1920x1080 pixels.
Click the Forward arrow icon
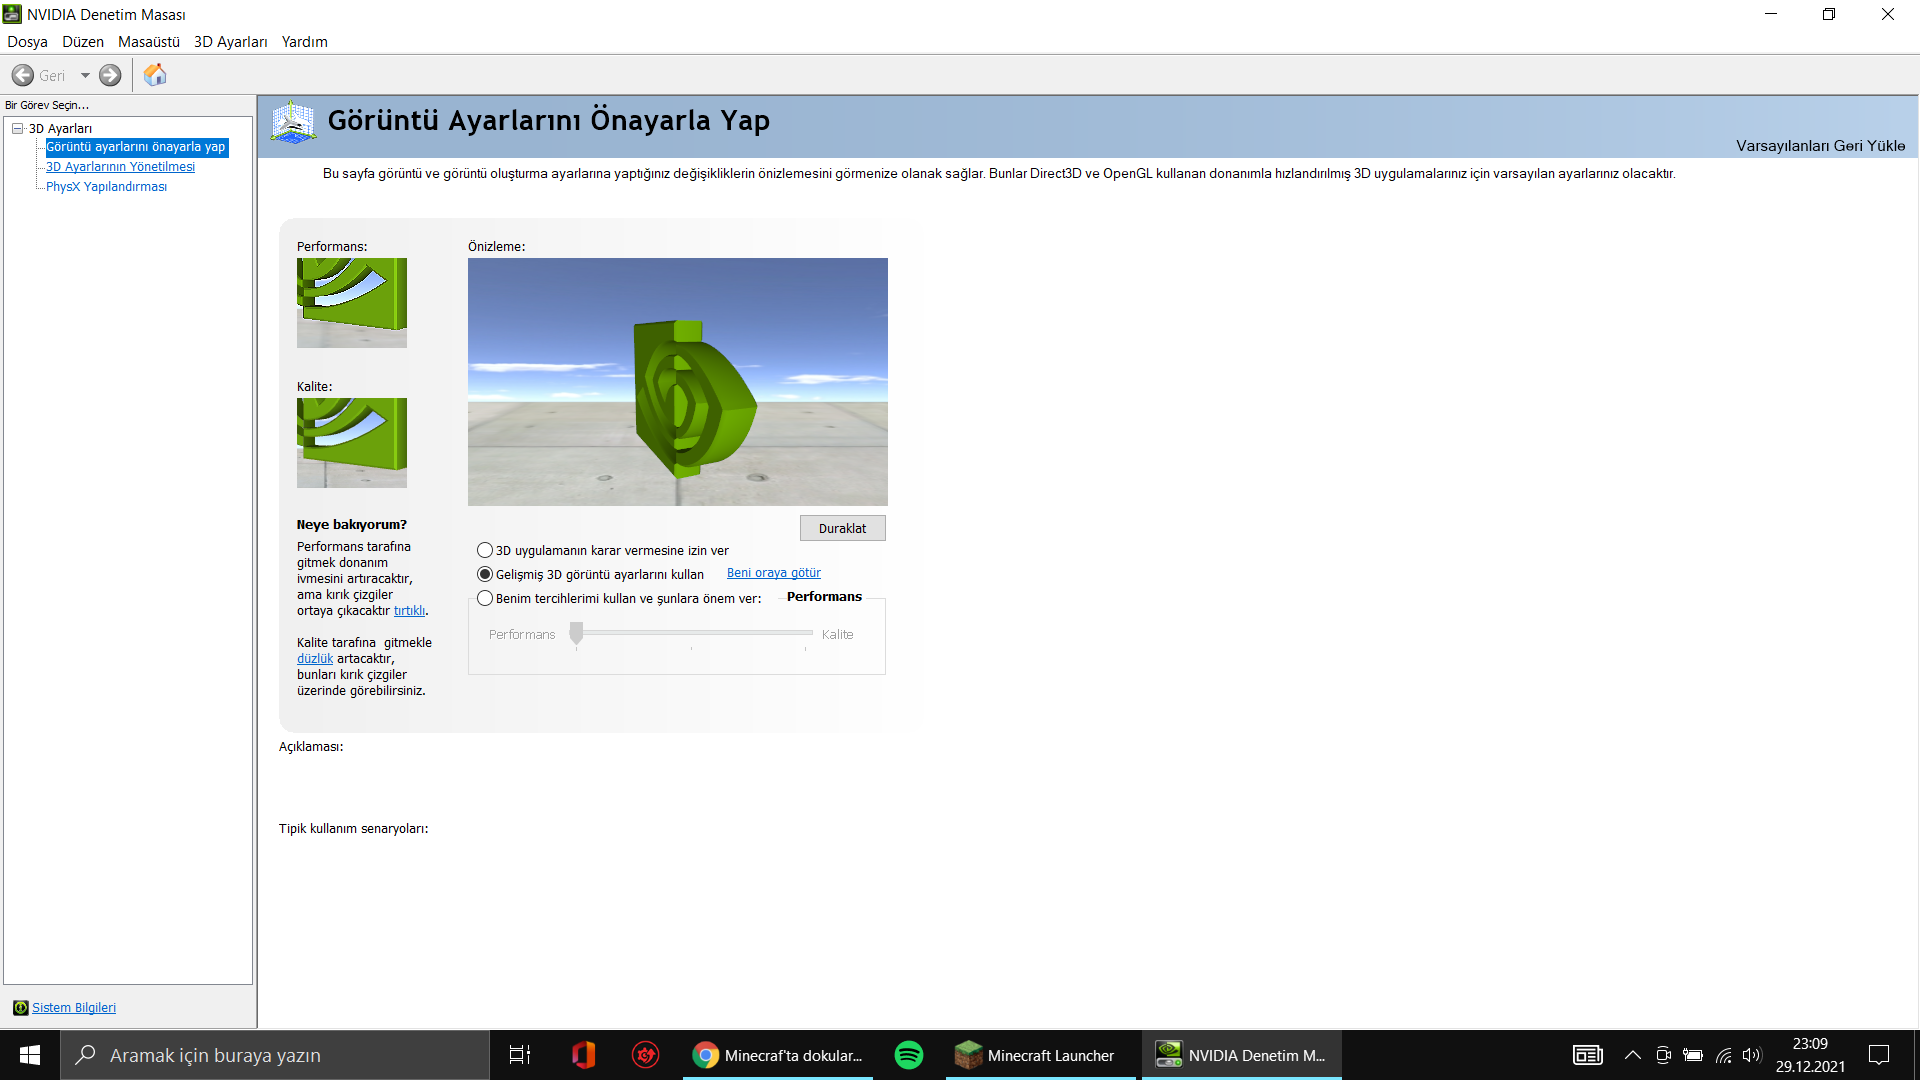point(110,75)
